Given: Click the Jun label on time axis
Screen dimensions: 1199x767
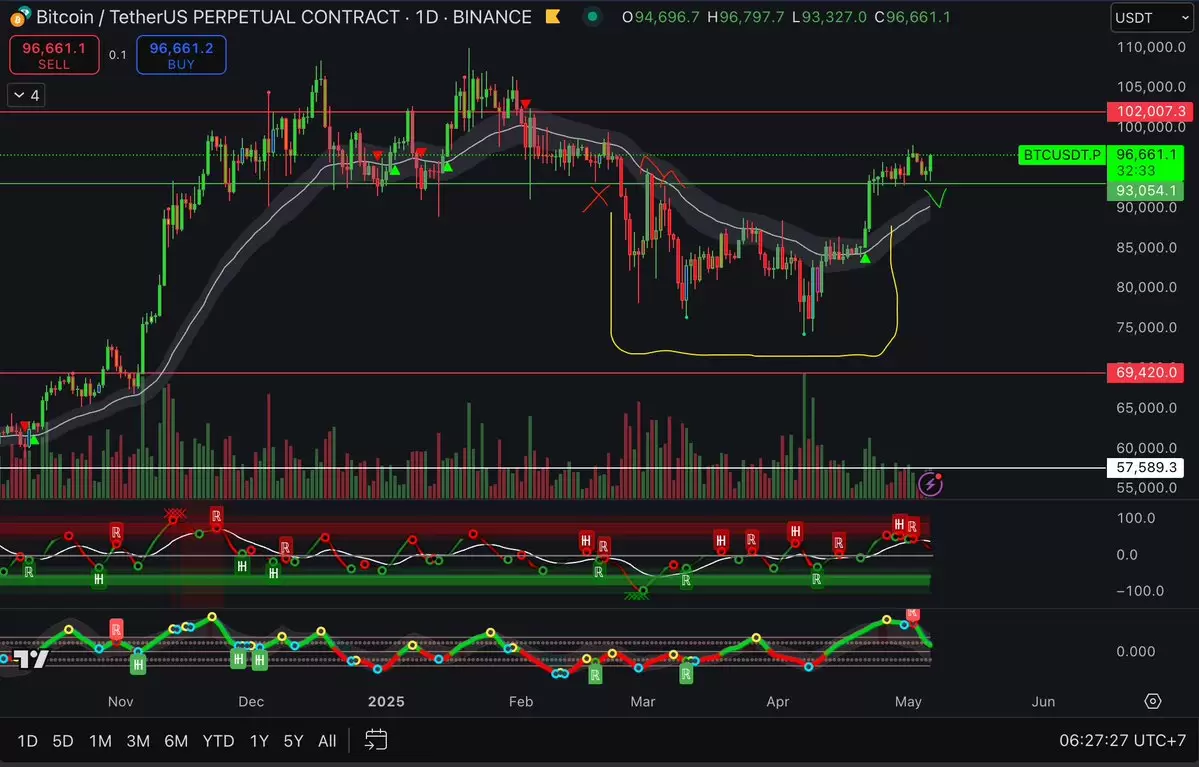Looking at the screenshot, I should [x=1043, y=701].
